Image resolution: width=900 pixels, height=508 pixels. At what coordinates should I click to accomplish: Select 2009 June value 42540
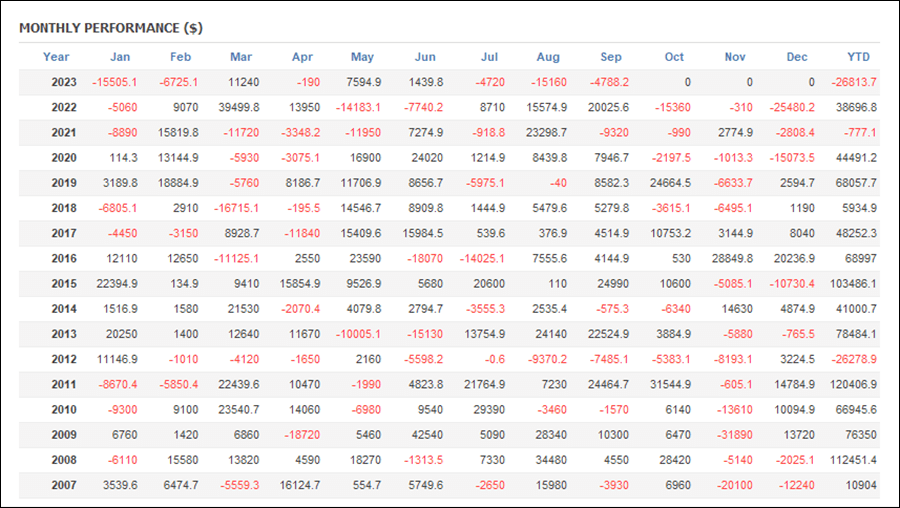coord(427,435)
